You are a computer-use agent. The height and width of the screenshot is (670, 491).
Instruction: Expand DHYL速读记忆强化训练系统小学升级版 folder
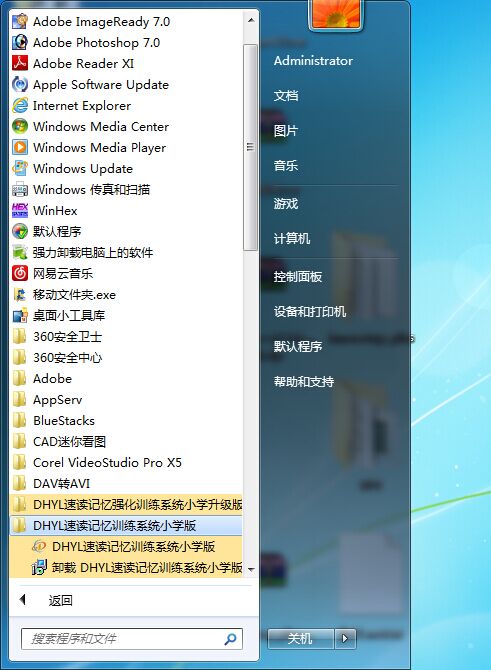tap(126, 505)
